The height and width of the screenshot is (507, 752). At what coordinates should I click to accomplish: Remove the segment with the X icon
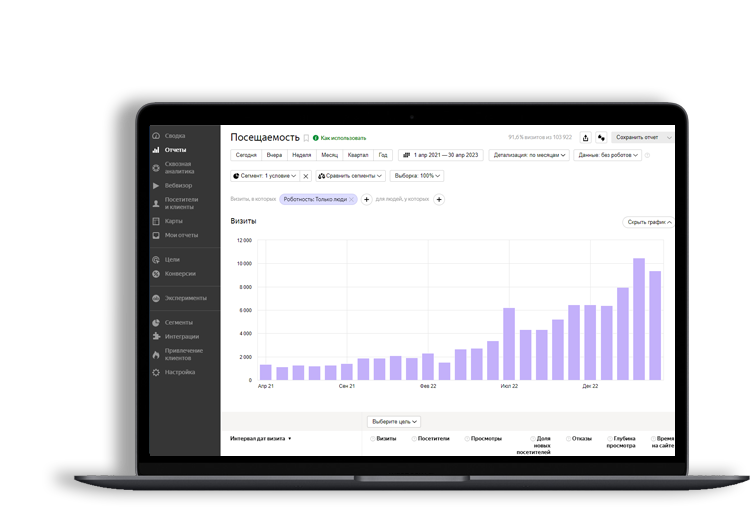coord(305,176)
